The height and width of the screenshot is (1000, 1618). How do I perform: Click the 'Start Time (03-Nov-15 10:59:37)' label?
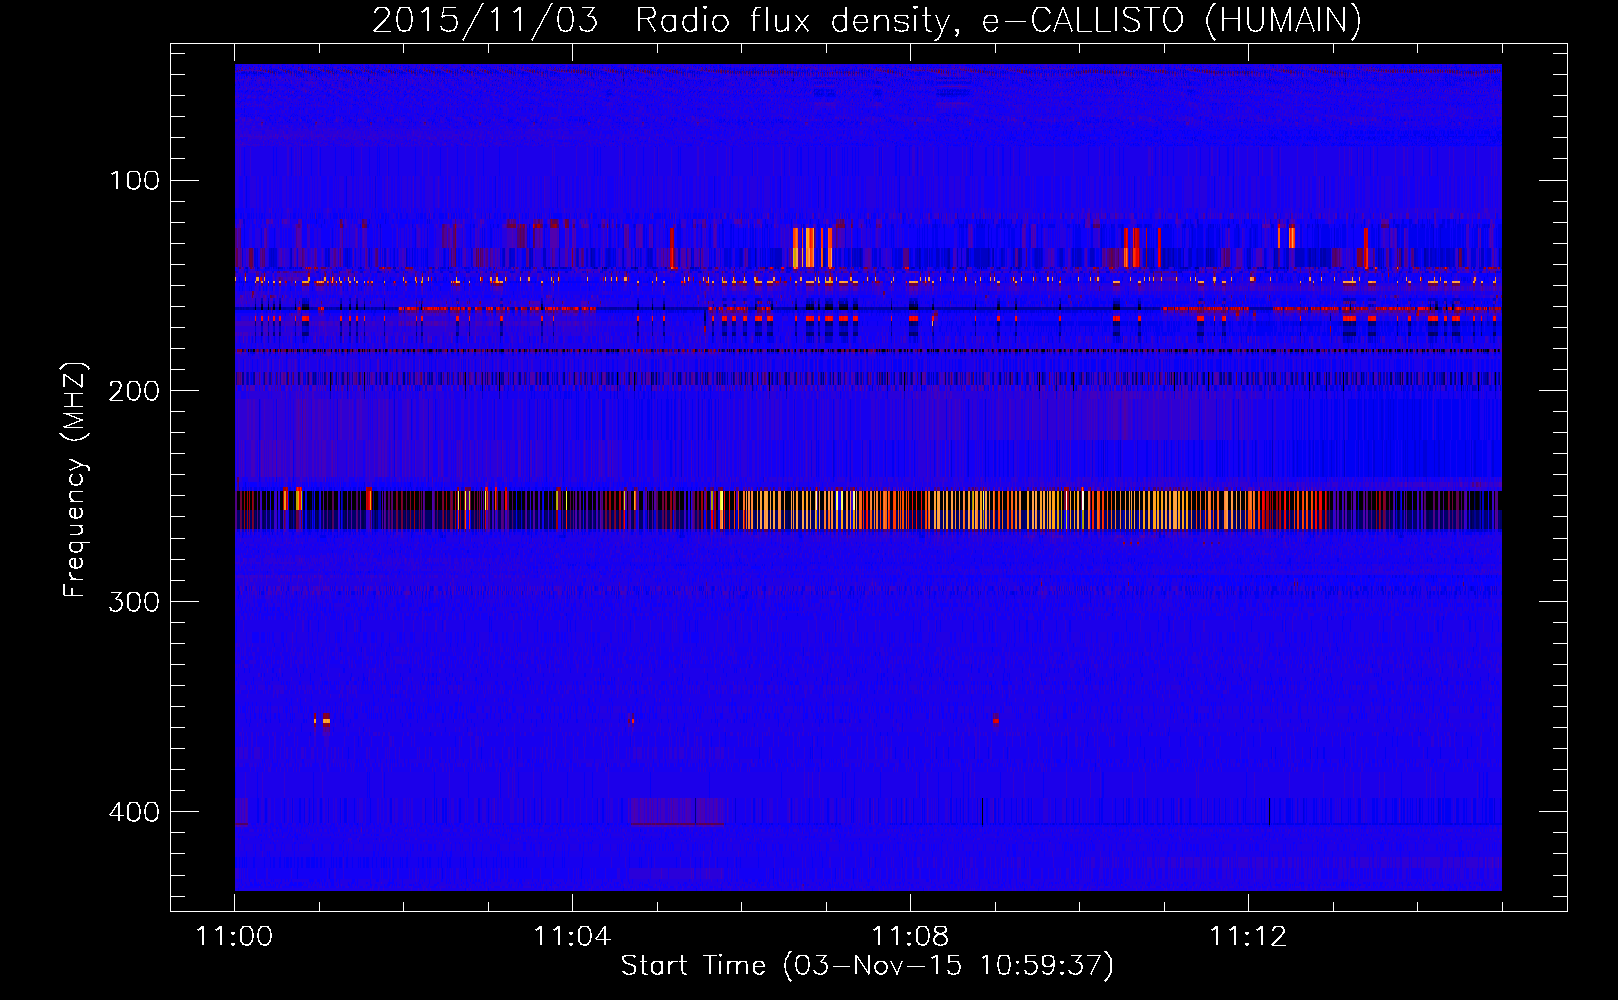867,966
